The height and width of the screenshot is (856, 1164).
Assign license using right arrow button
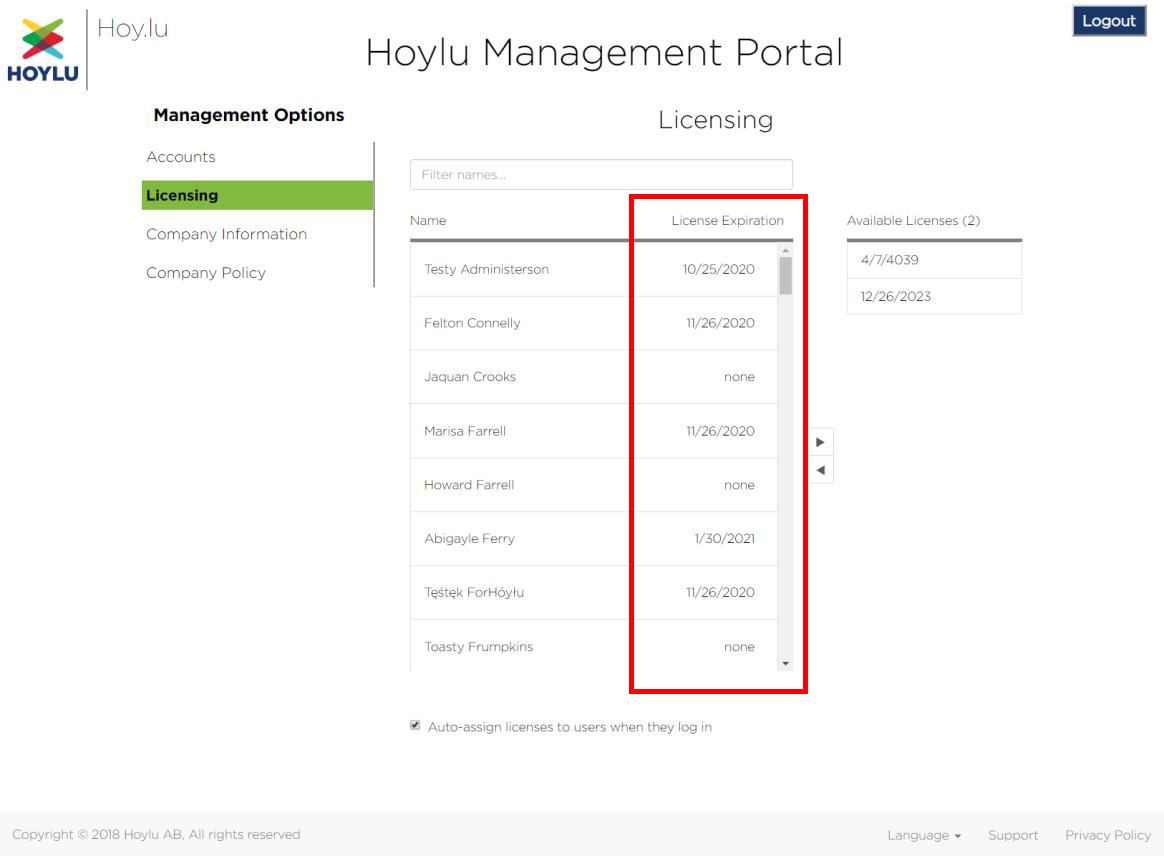[x=820, y=442]
